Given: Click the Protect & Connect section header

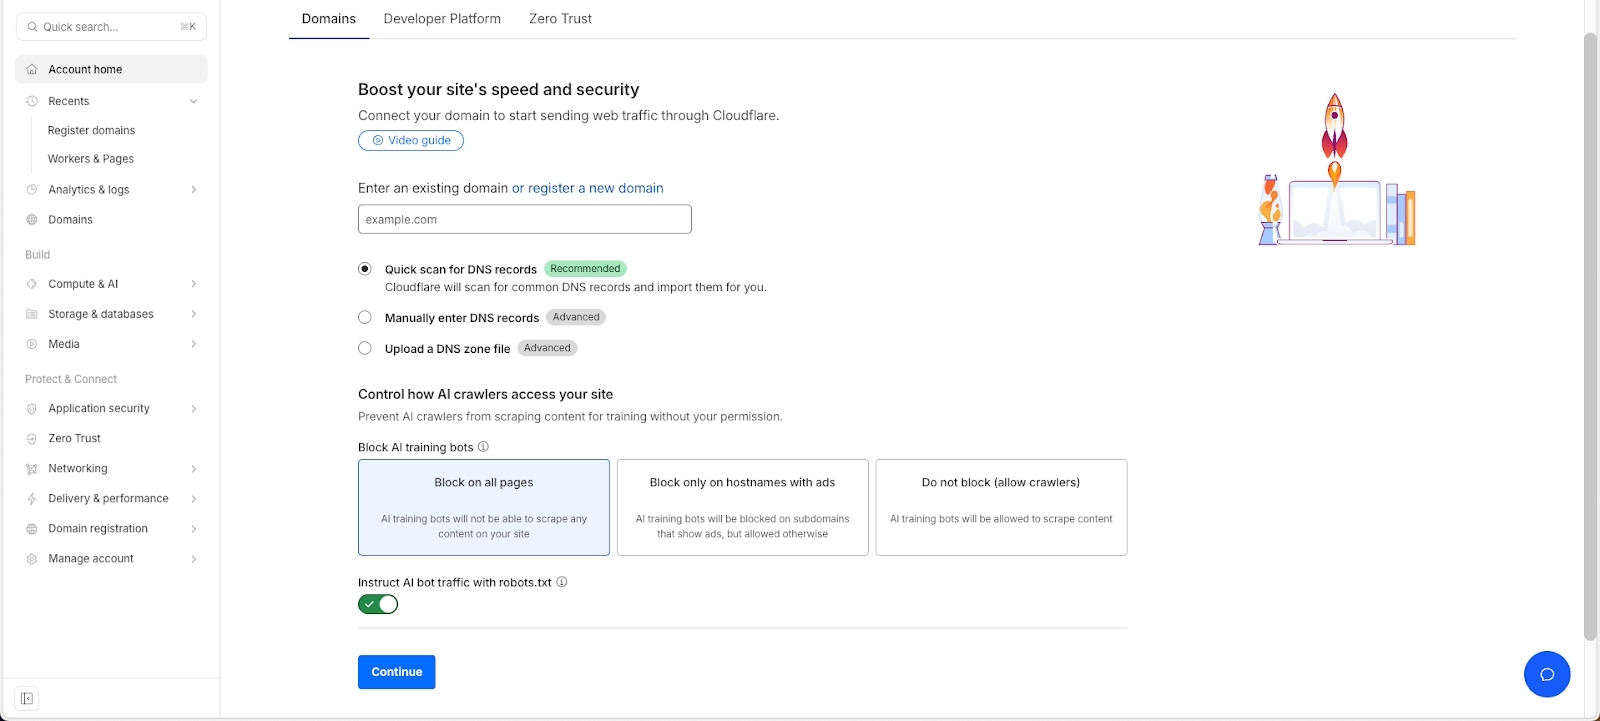Looking at the screenshot, I should pos(71,379).
